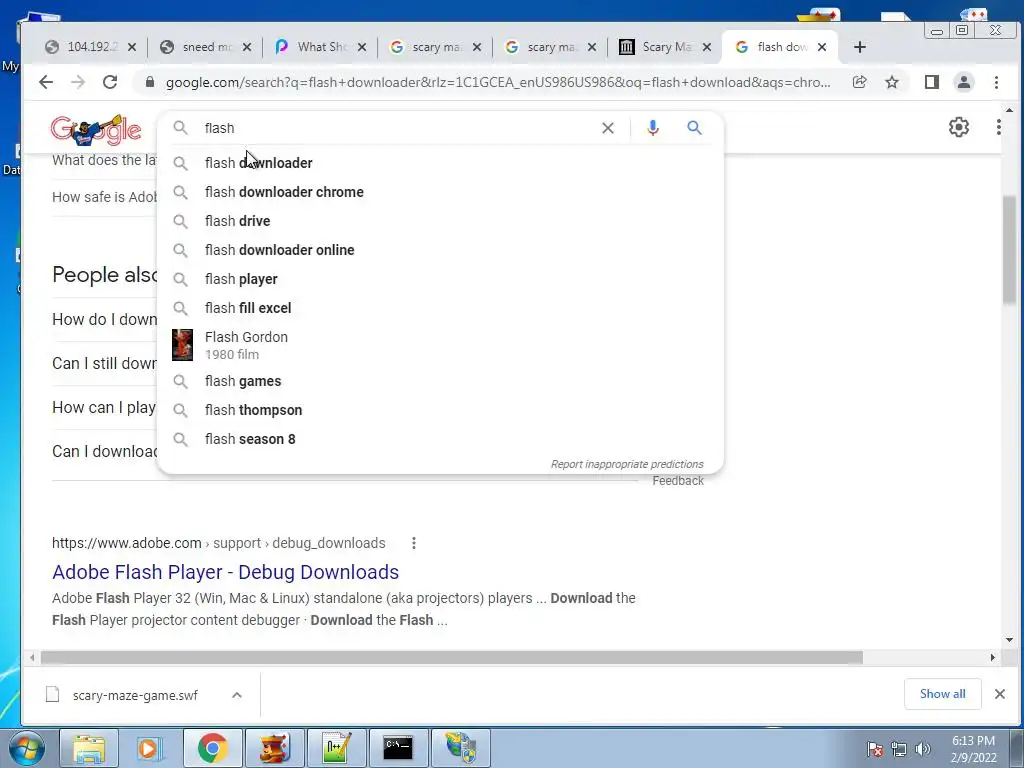Select suggestion flash season 8
The image size is (1024, 768).
[440, 439]
